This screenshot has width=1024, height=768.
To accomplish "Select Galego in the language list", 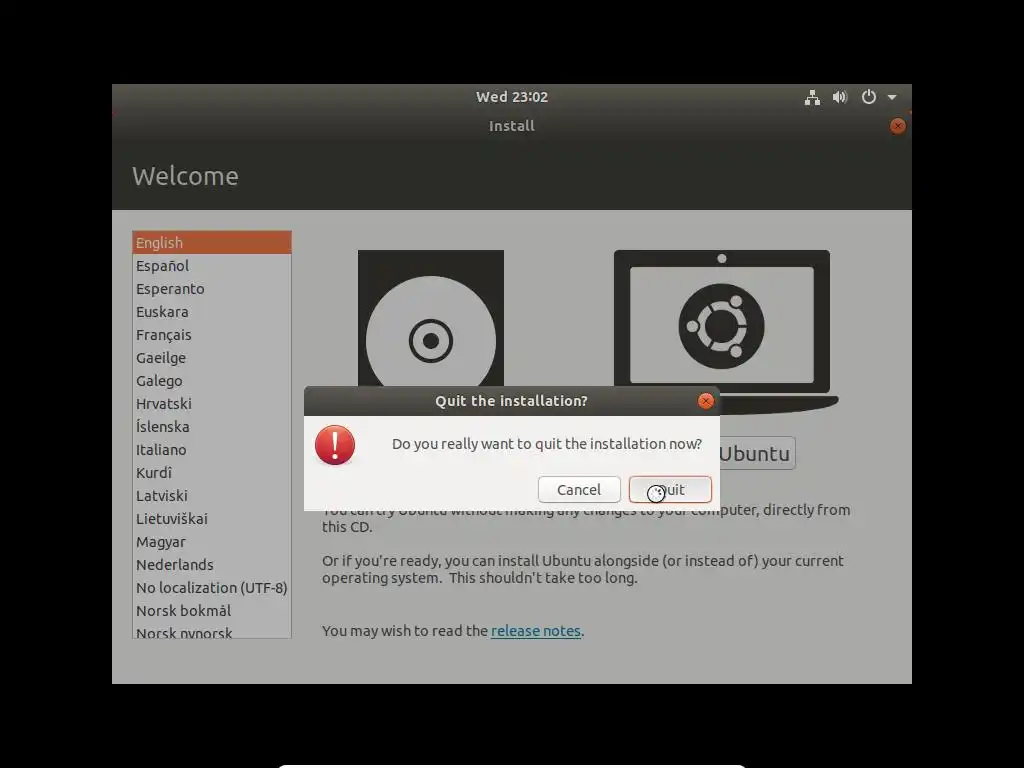I will pos(212,381).
